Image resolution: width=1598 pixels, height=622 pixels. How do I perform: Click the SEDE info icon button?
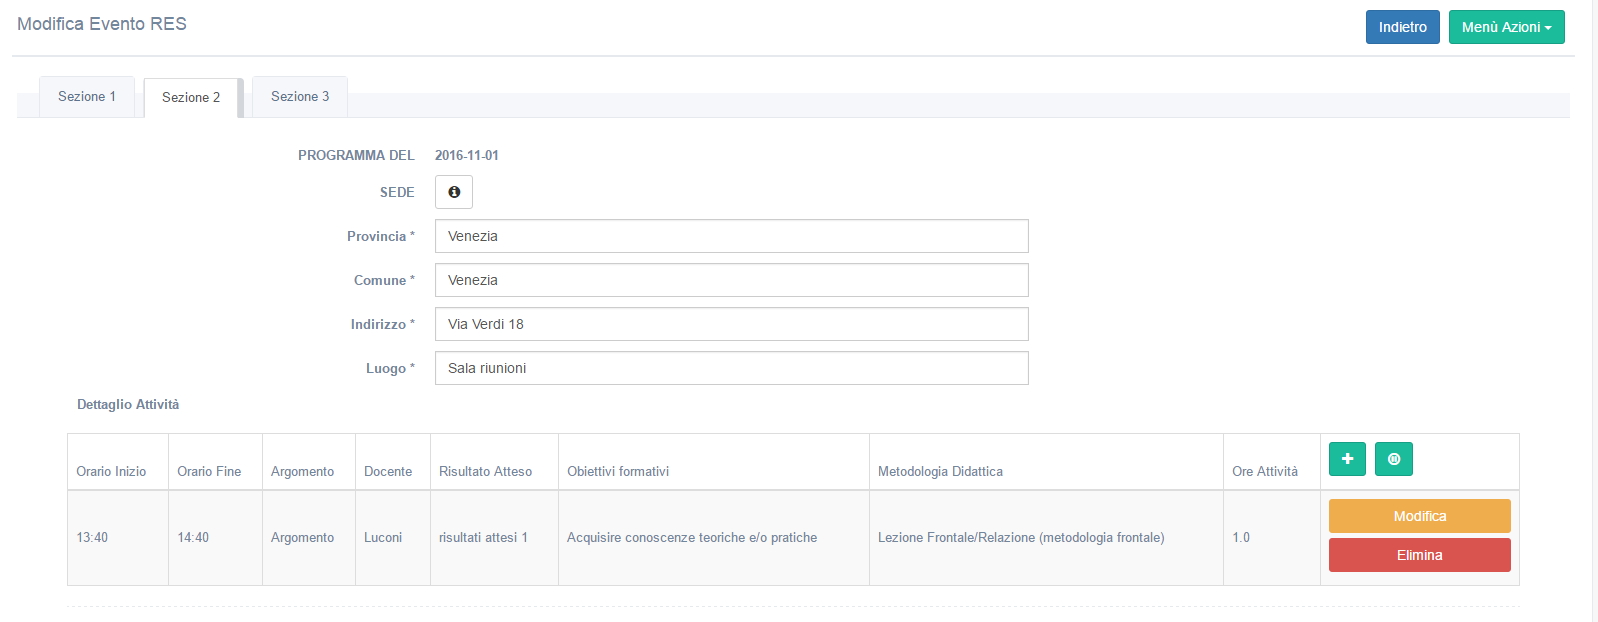[x=453, y=192]
